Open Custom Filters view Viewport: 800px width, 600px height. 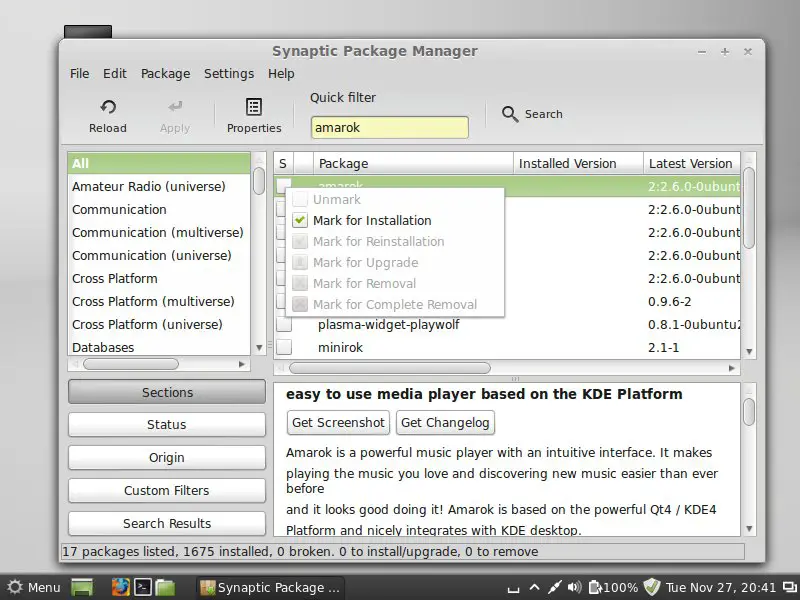point(167,490)
